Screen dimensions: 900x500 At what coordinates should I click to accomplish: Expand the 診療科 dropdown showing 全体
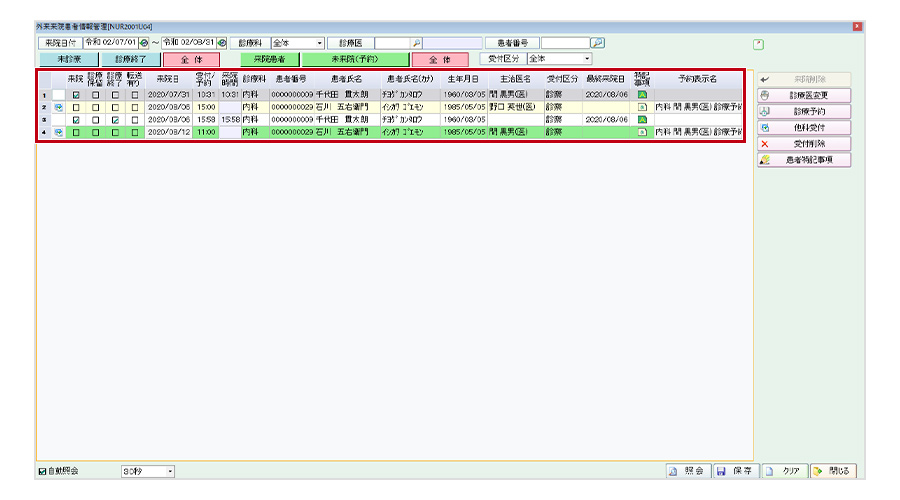tap(320, 44)
